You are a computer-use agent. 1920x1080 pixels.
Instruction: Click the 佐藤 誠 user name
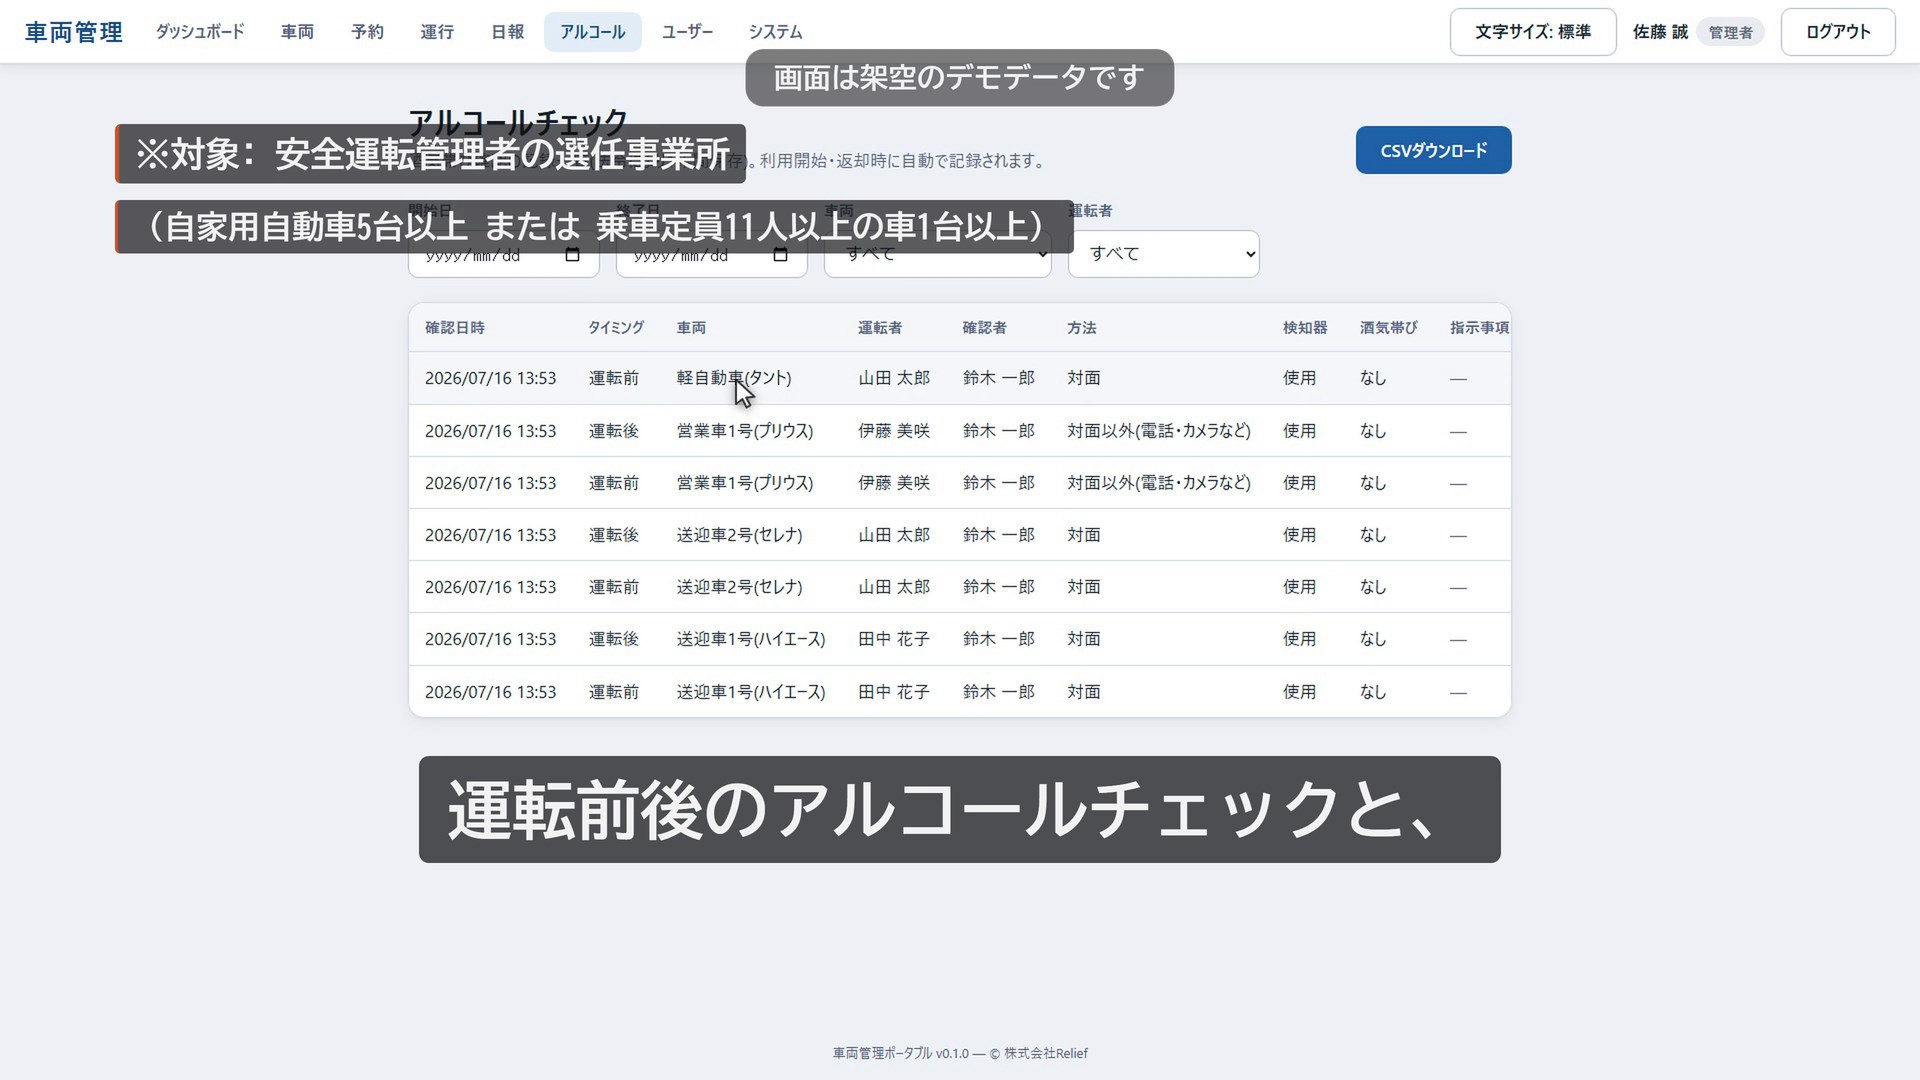click(1660, 32)
